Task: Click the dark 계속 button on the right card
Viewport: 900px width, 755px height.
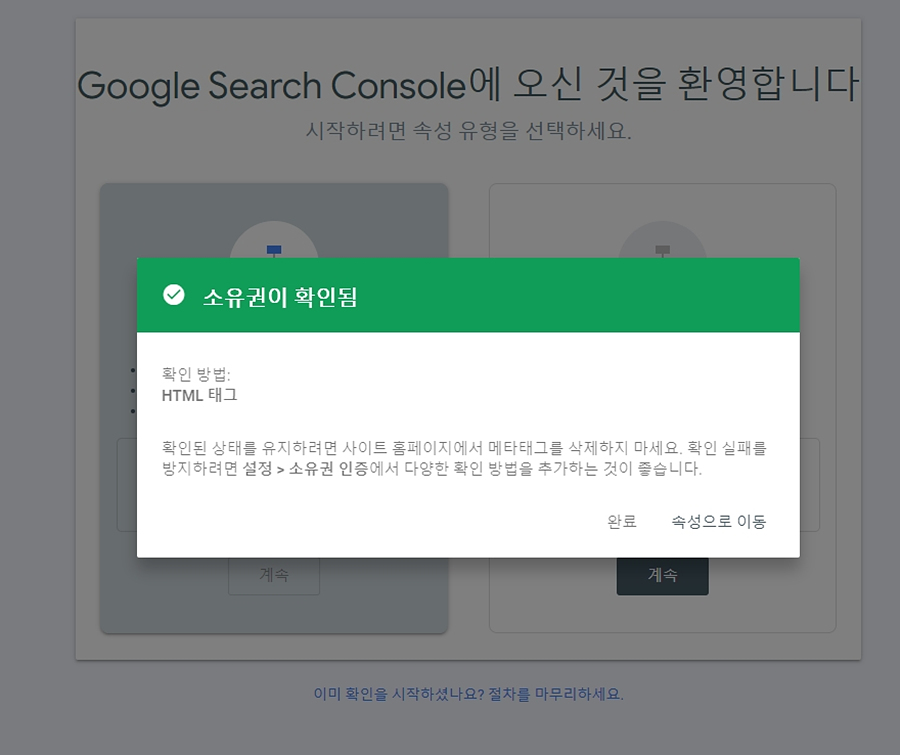Action: (662, 575)
